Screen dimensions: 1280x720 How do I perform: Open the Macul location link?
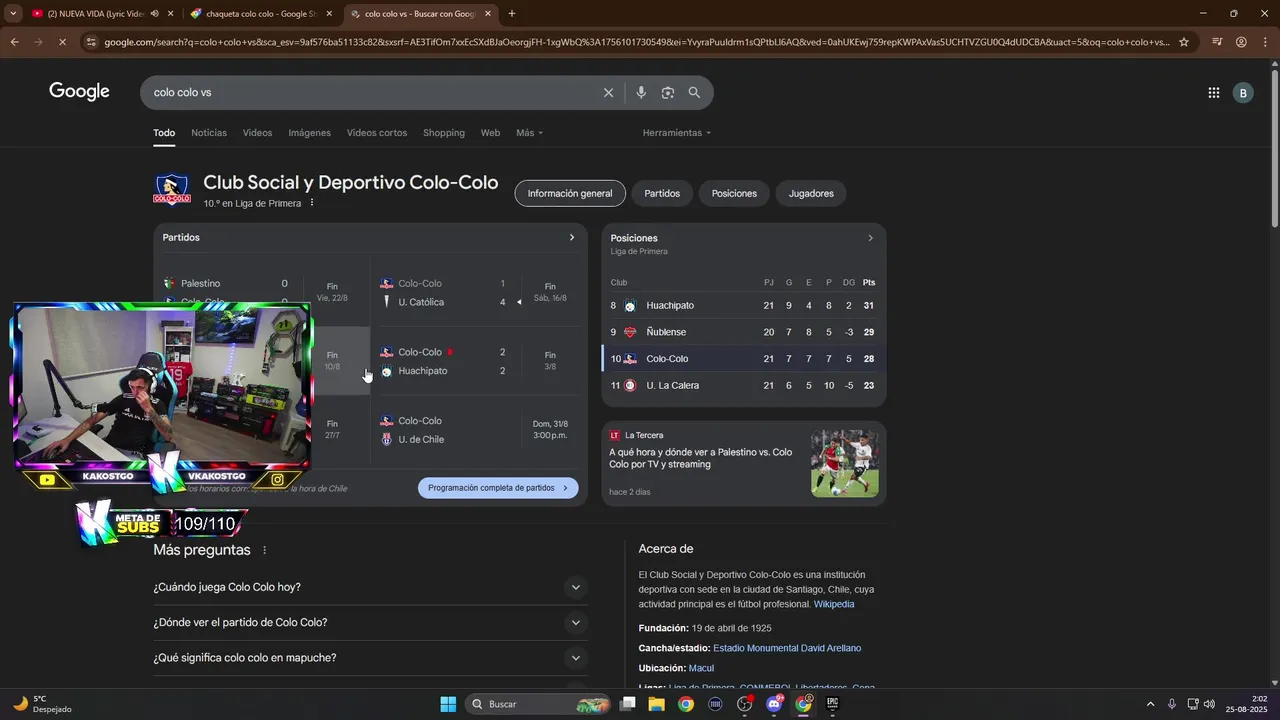click(701, 668)
